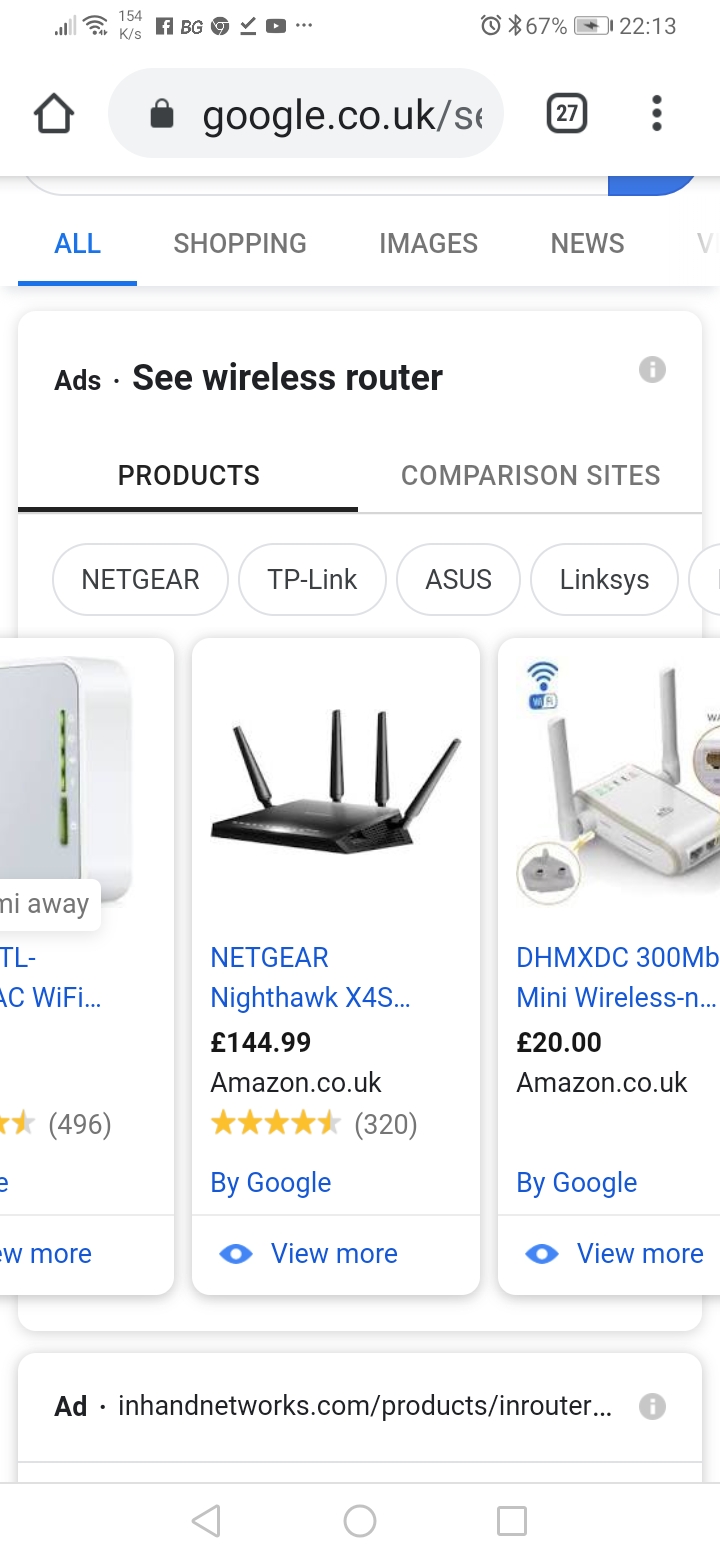Filter products by the ASUS chip
Image resolution: width=720 pixels, height=1560 pixels.
pyautogui.click(x=458, y=579)
